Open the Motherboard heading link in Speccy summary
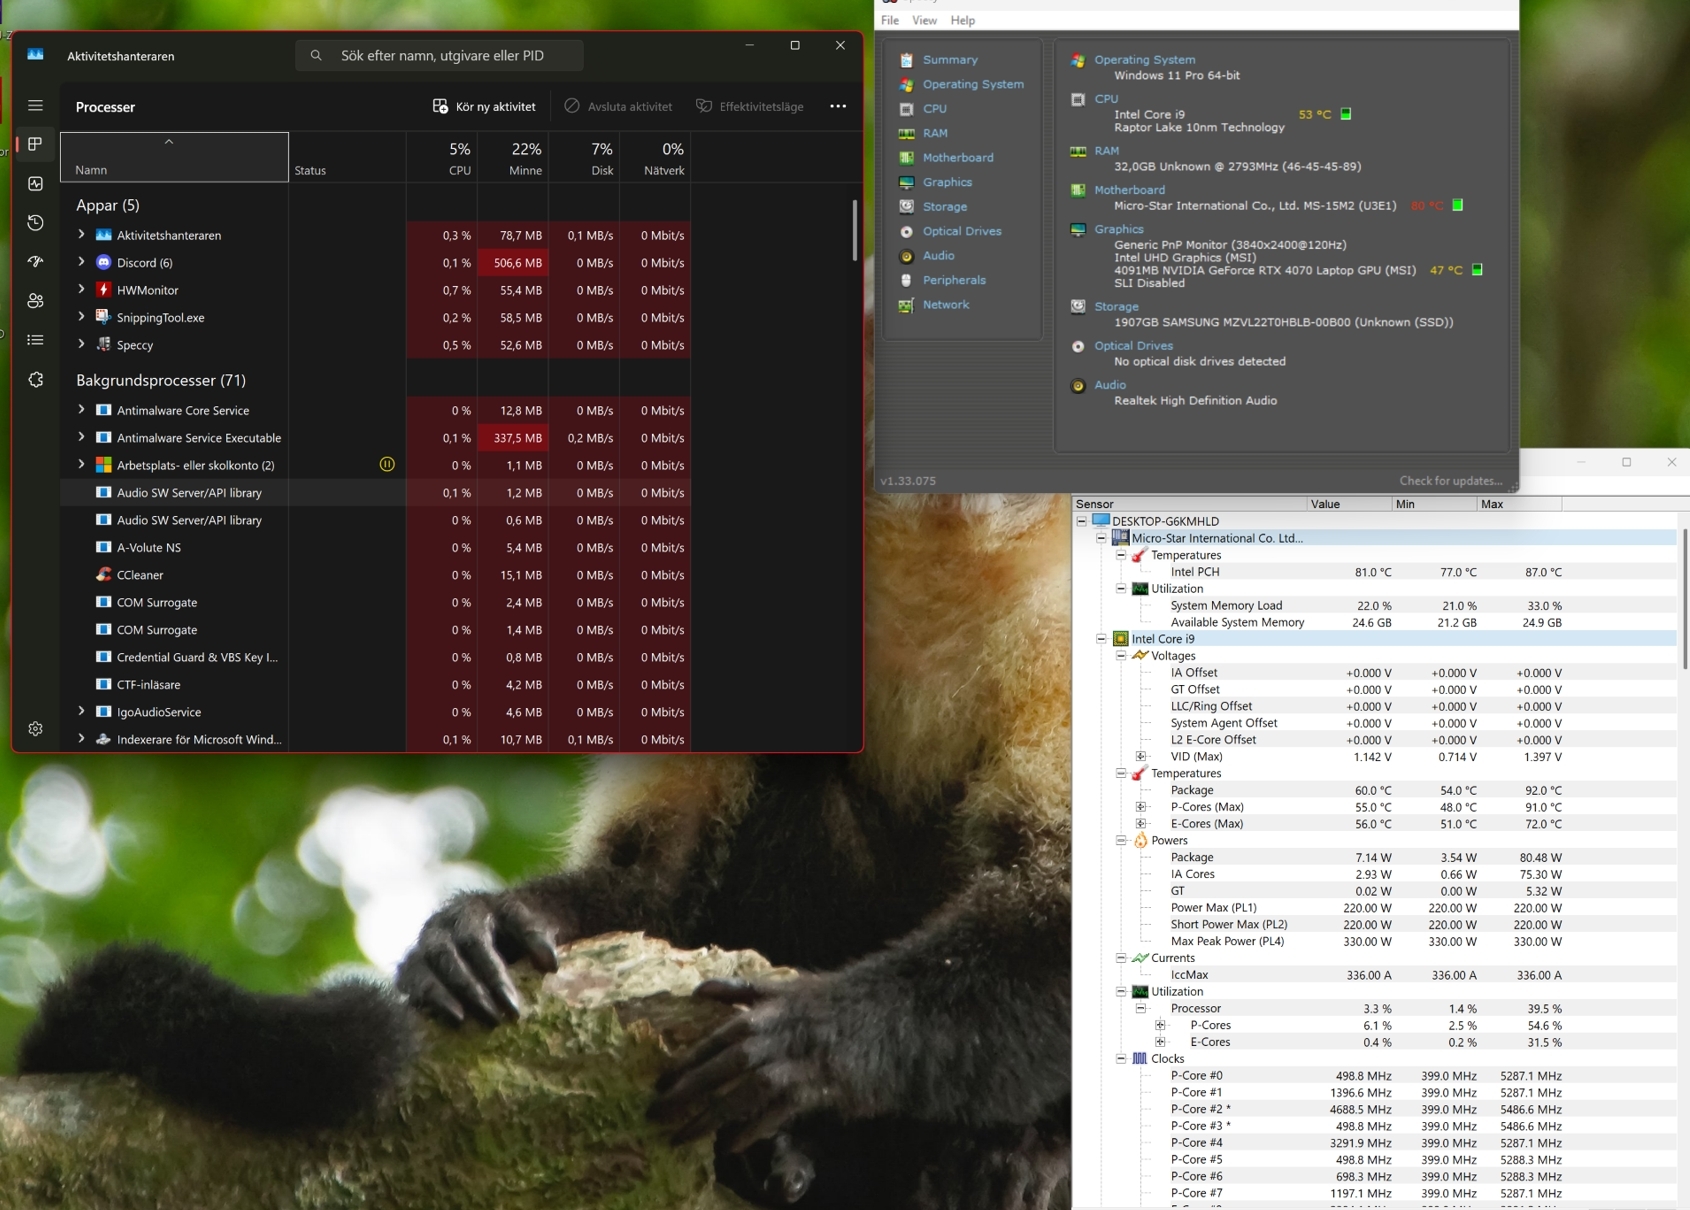Viewport: 1690px width, 1210px height. click(x=1129, y=190)
